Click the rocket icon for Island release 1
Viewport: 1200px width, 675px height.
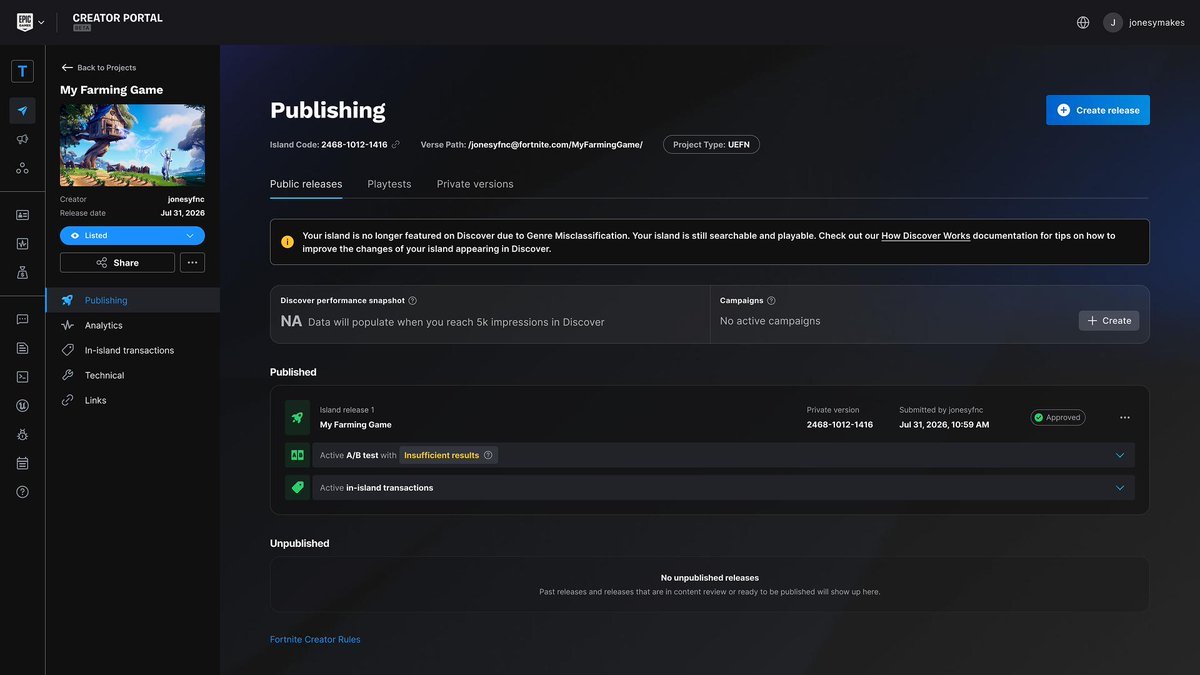[x=297, y=417]
